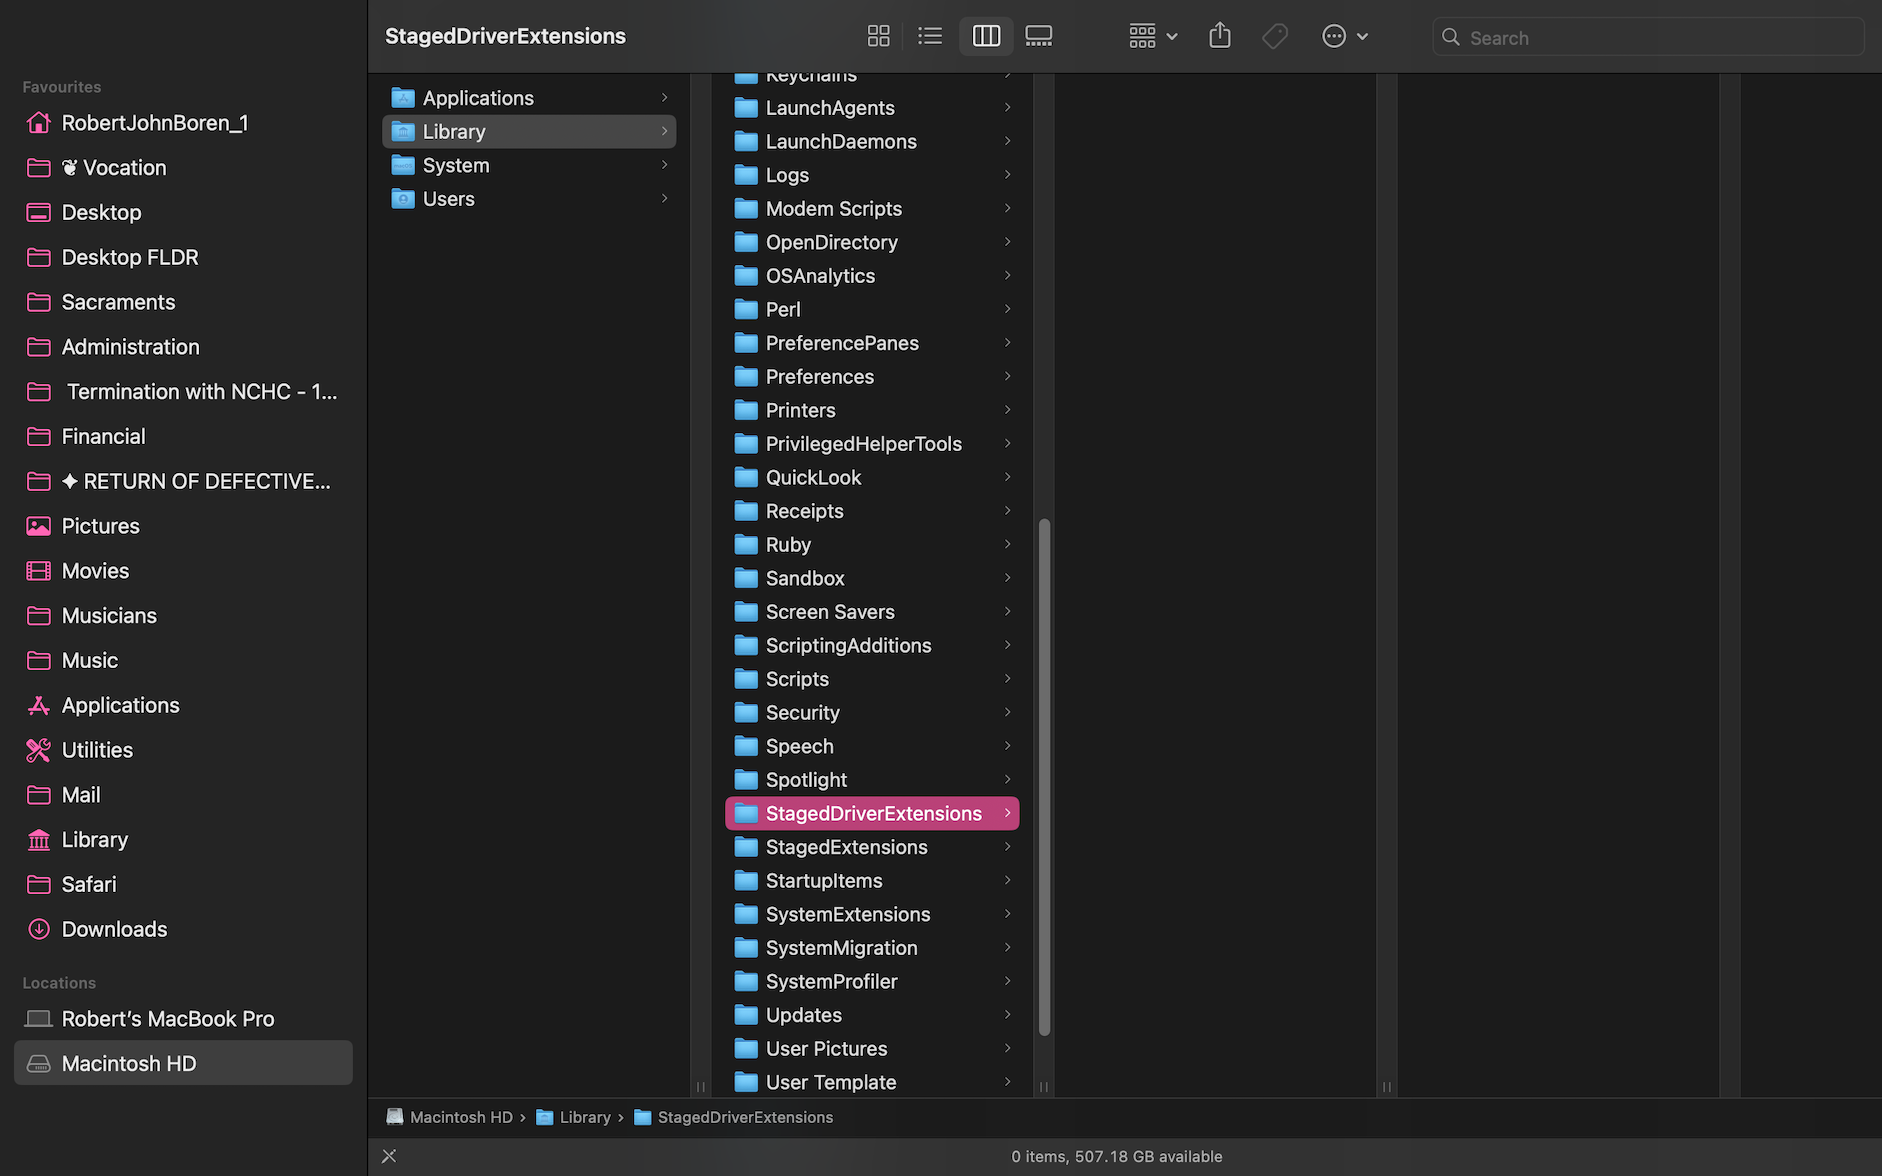Select the PrivilegedHelperTools folder

point(872,444)
